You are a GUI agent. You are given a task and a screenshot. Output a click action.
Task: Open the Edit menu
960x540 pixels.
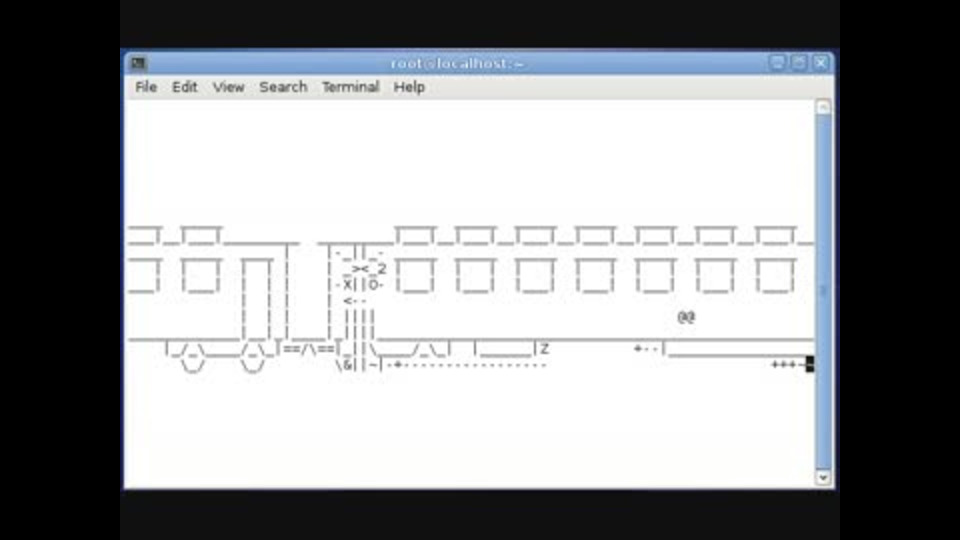184,87
